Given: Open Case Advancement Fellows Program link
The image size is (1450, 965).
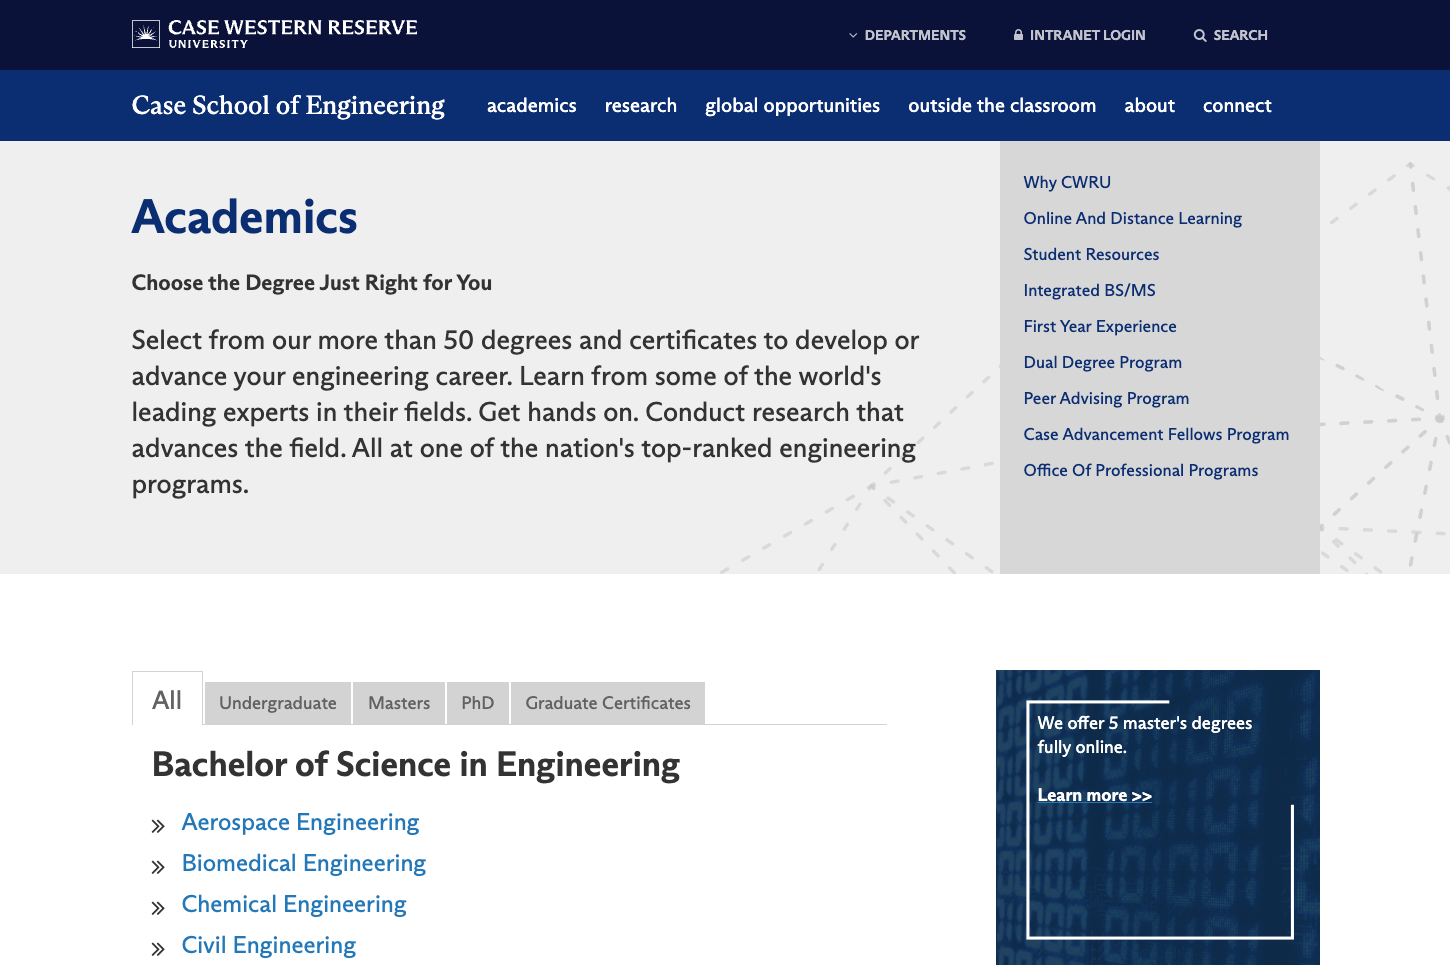Looking at the screenshot, I should 1156,434.
